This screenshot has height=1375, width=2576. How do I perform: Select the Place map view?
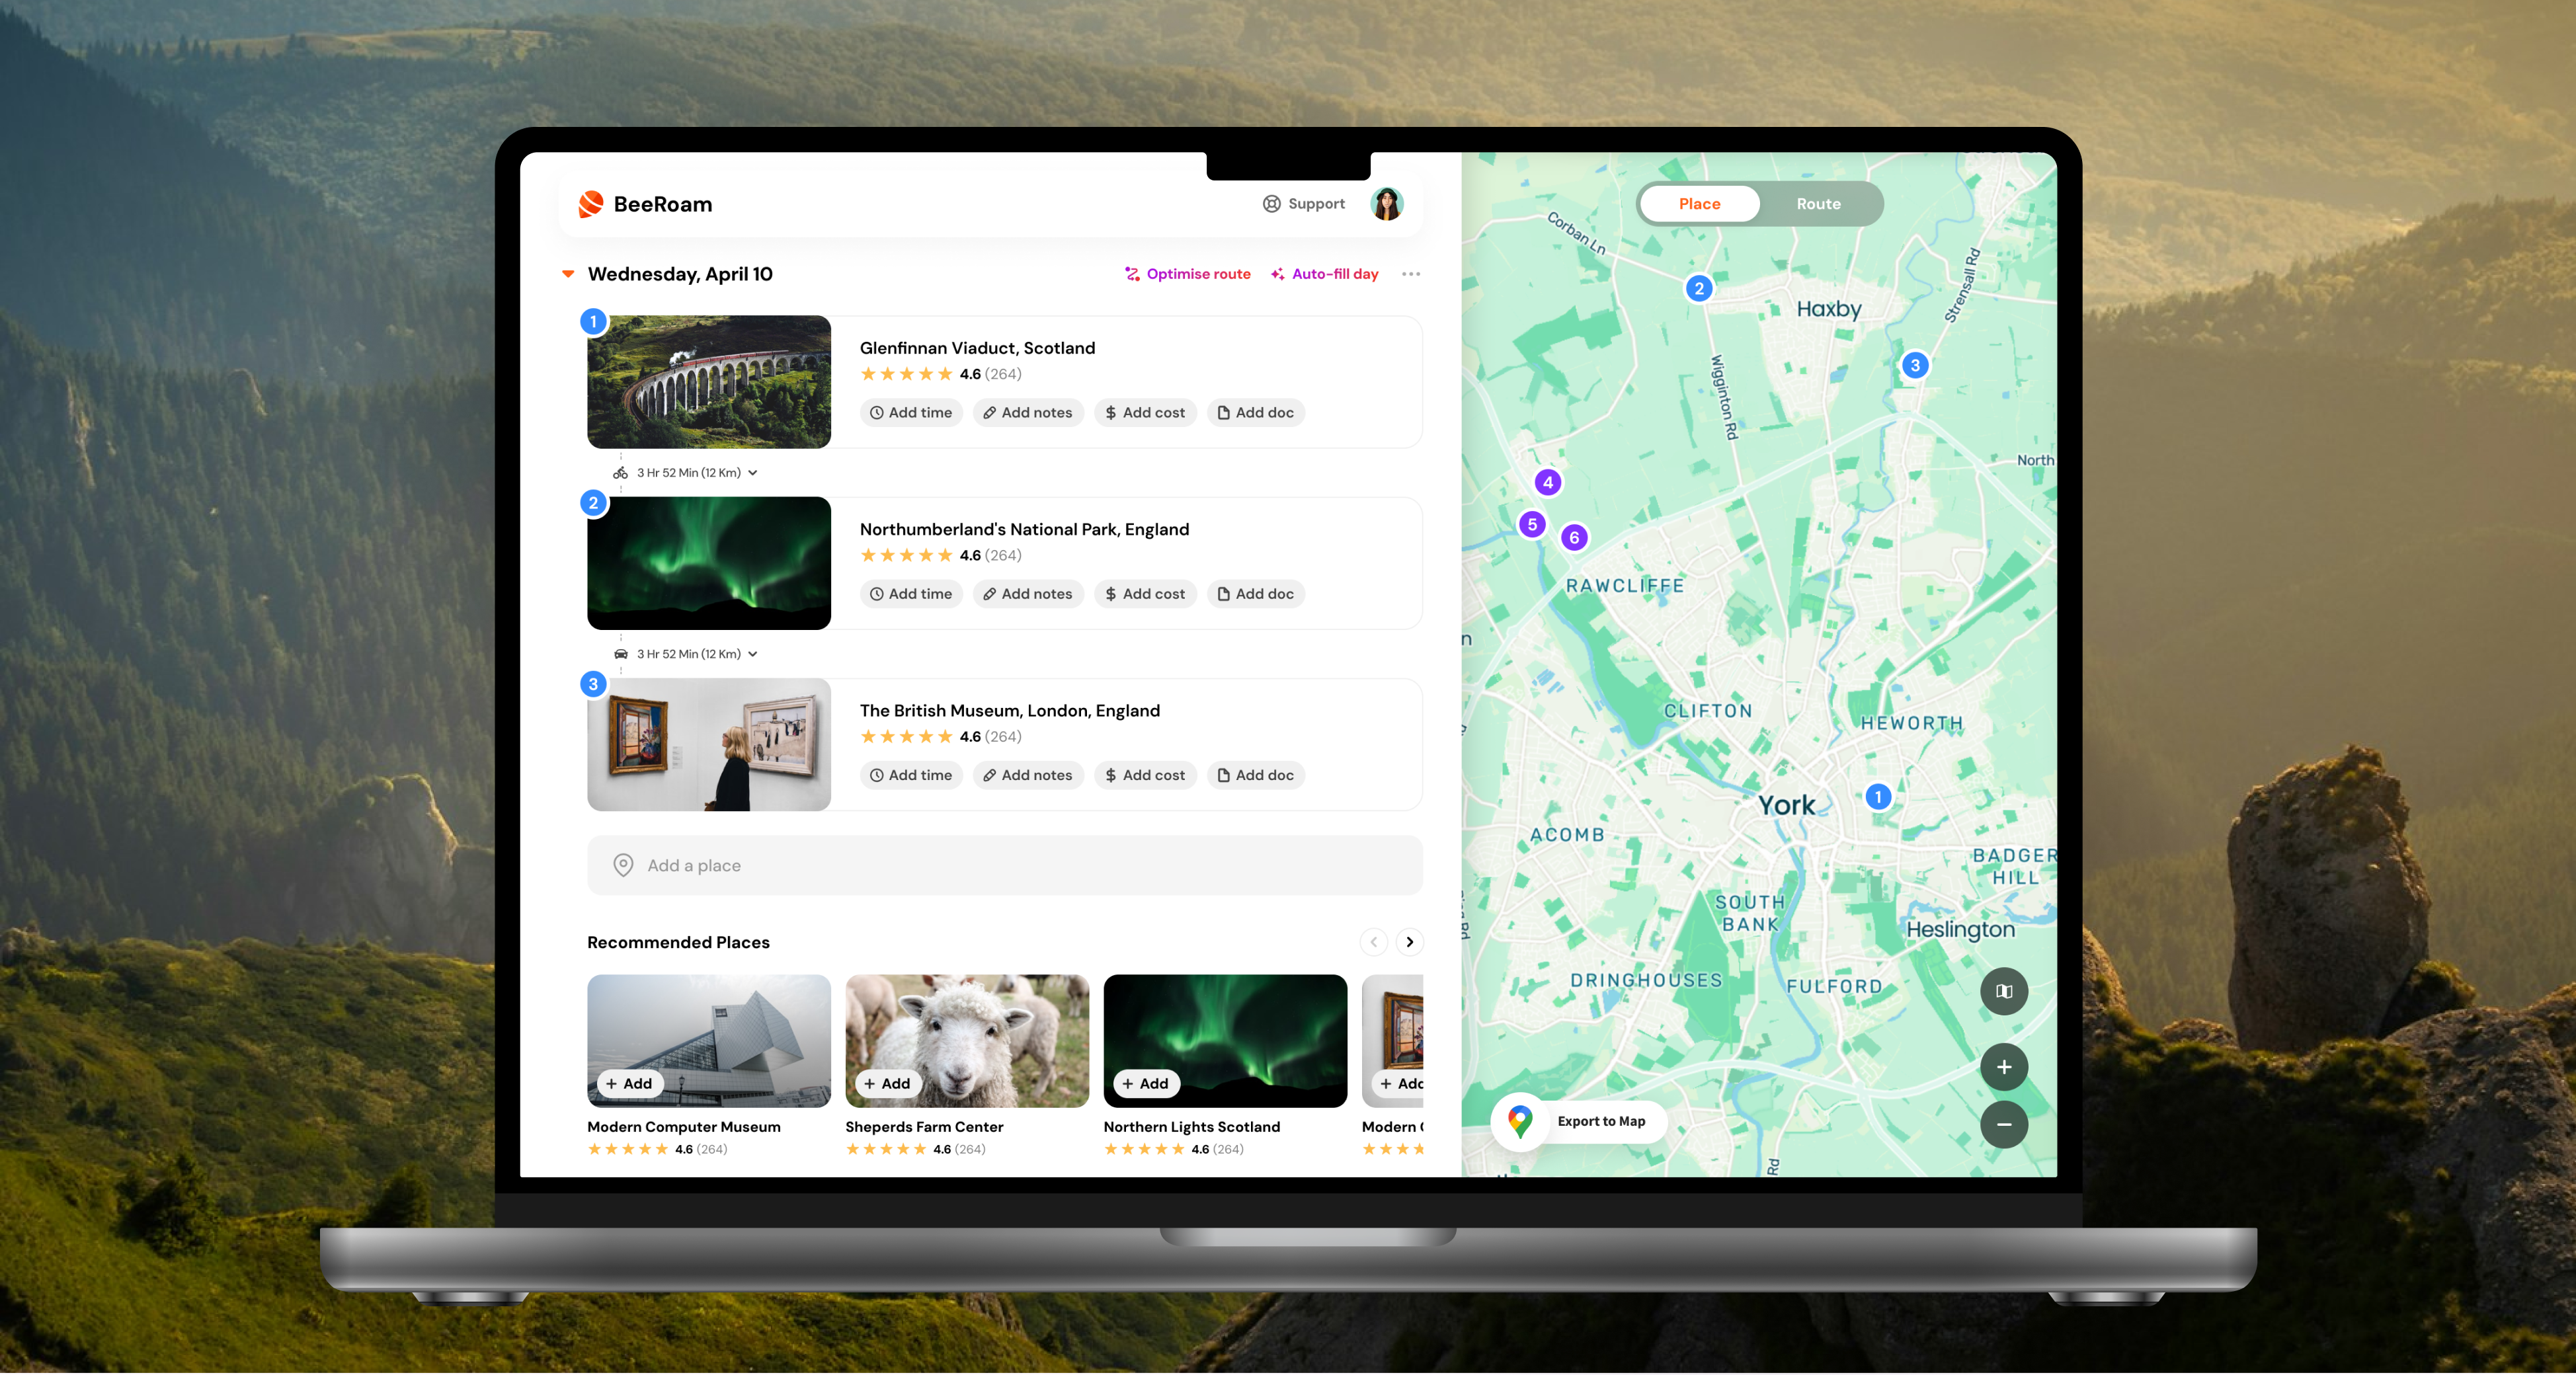click(x=1699, y=204)
